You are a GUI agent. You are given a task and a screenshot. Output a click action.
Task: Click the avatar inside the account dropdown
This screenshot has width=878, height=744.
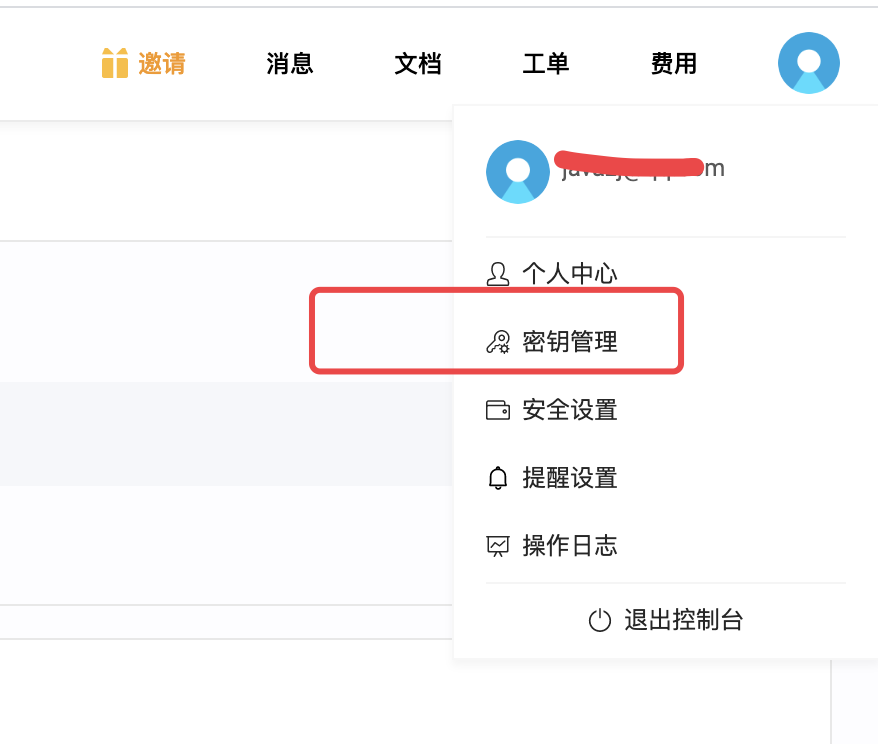[x=517, y=172]
